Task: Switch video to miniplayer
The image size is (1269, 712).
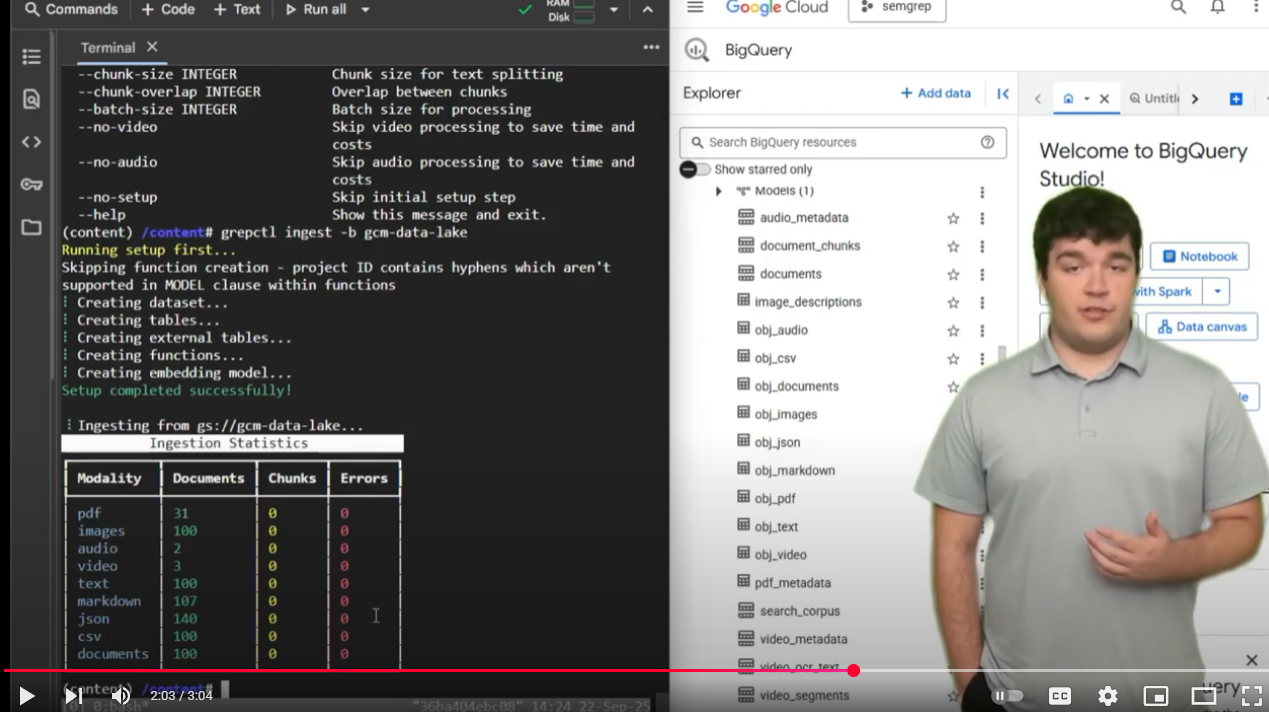Action: point(1155,696)
